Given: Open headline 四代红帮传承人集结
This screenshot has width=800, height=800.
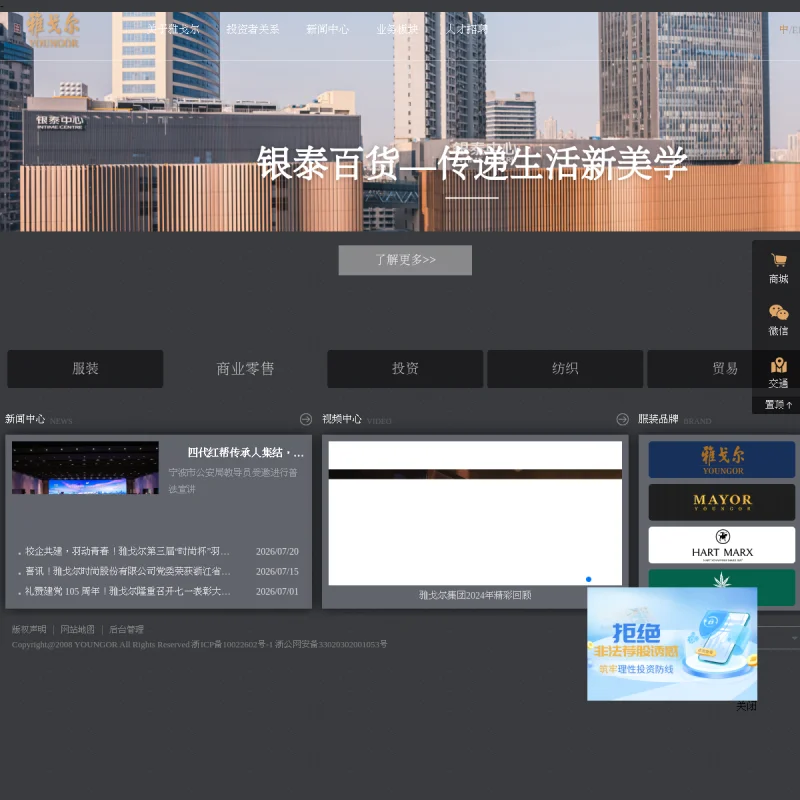Looking at the screenshot, I should (245, 453).
